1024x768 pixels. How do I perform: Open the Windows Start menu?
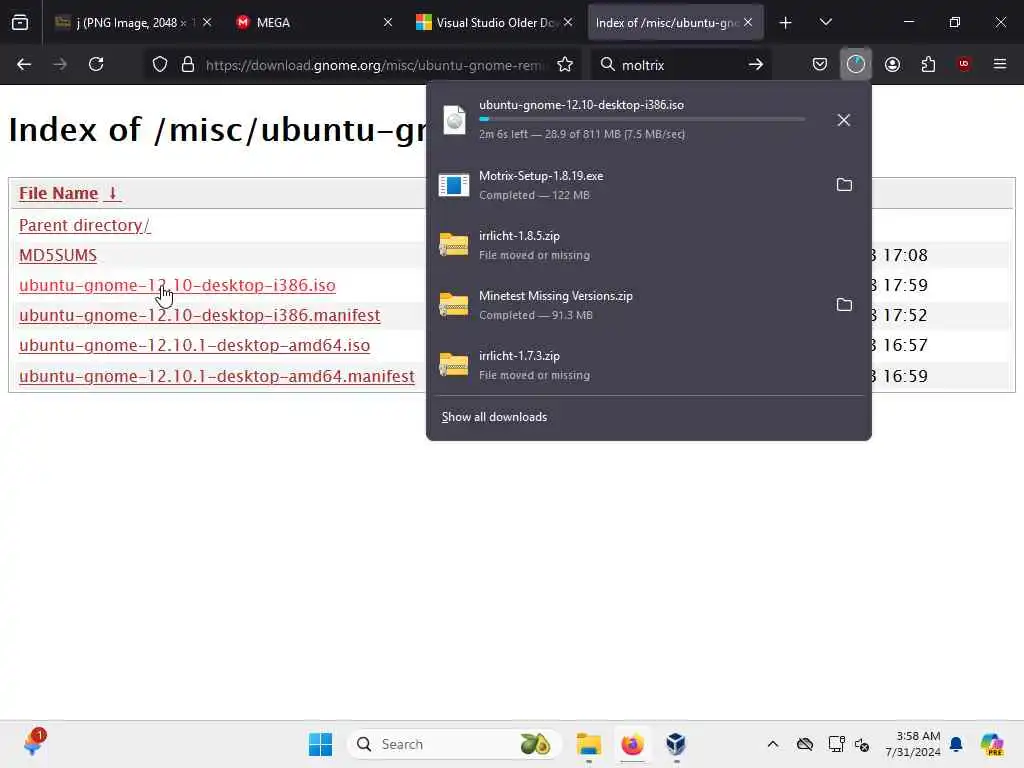[320, 744]
